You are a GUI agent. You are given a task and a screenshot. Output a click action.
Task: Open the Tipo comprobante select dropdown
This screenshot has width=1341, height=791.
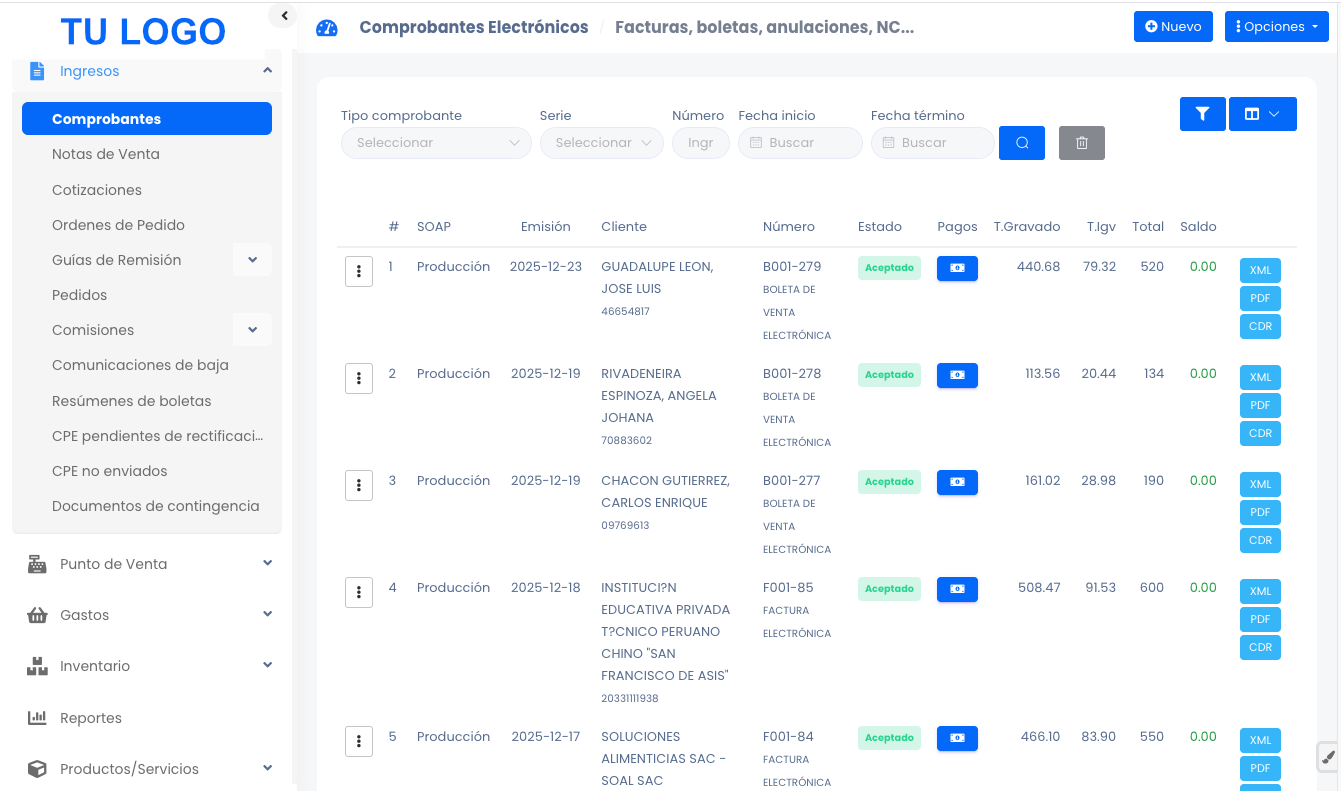[x=437, y=143]
